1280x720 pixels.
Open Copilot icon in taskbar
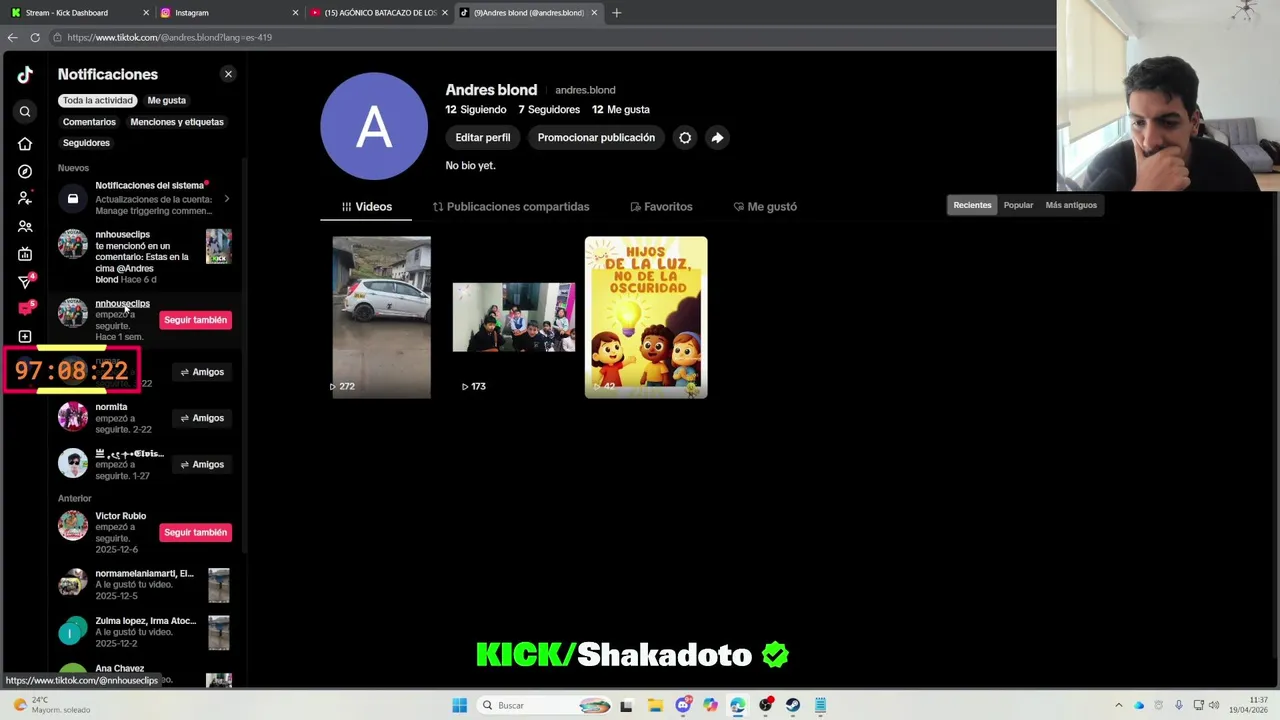click(710, 705)
